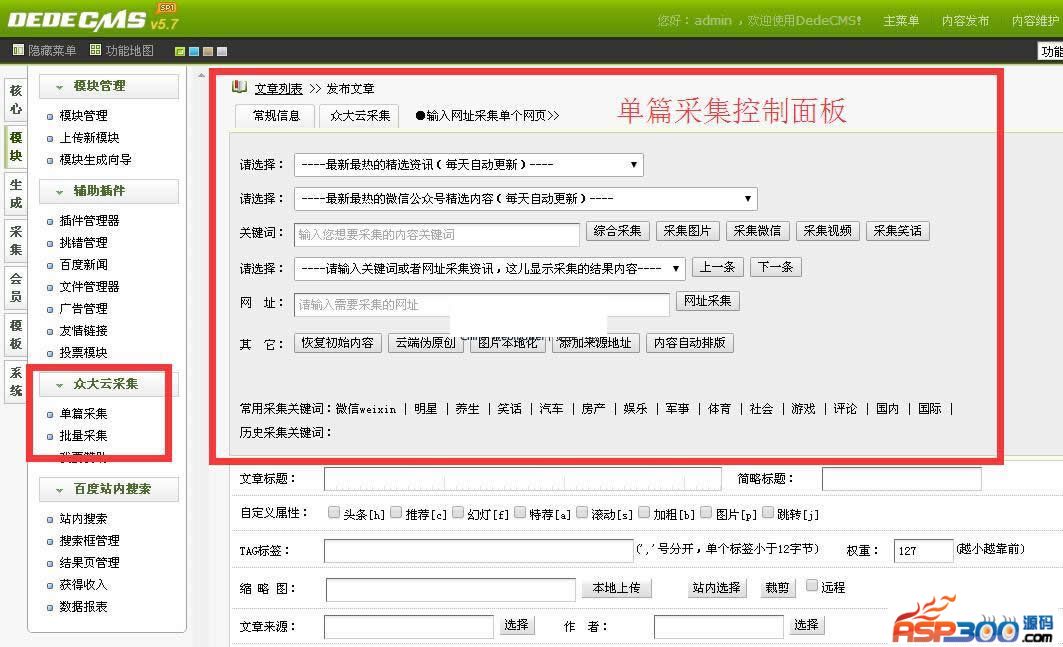
Task: Tick the 图片[p] checkbox
Action: click(706, 512)
